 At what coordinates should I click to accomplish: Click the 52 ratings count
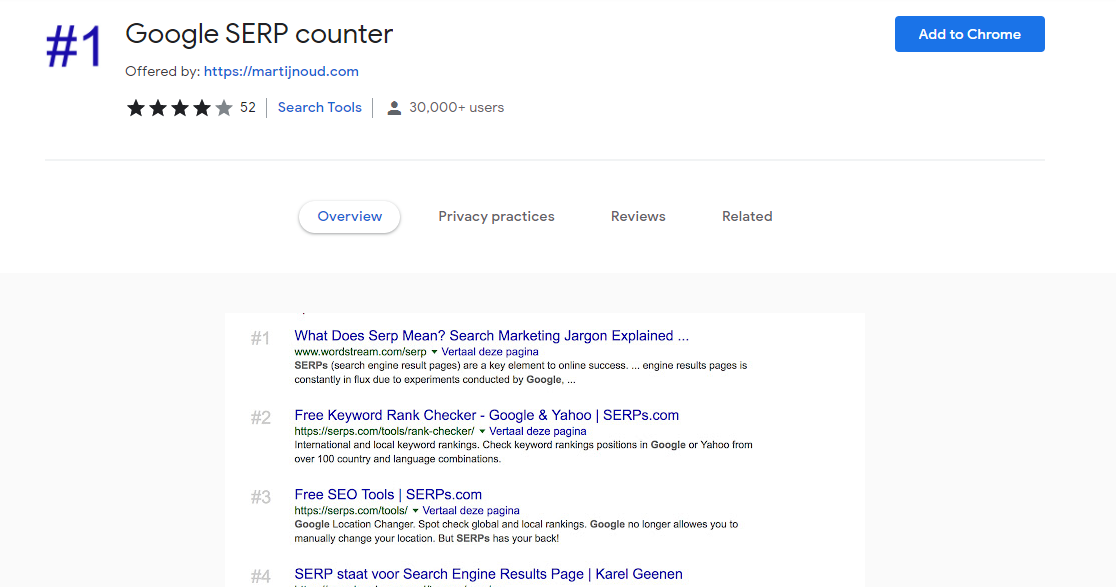(x=247, y=107)
